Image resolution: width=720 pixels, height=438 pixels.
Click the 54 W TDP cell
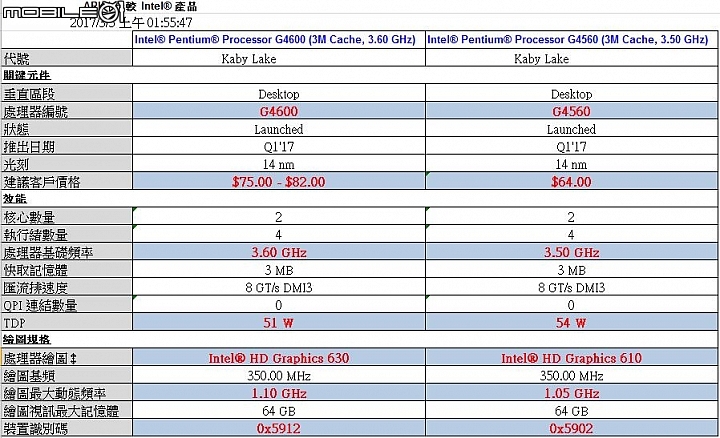point(571,323)
